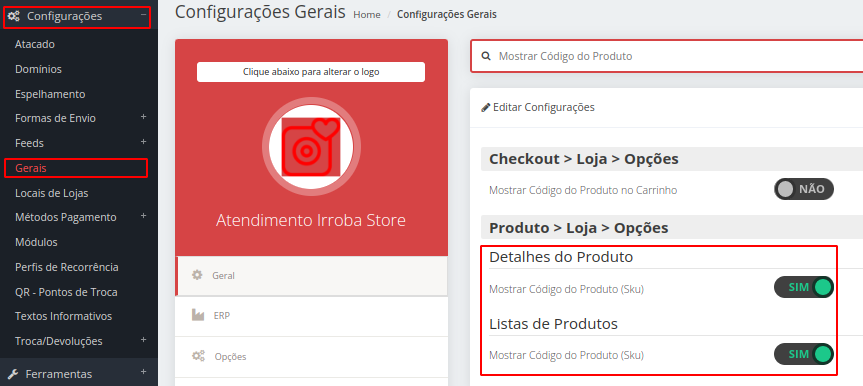Open Domínios menu item
Viewport: 863px width, 386px height.
click(x=39, y=69)
